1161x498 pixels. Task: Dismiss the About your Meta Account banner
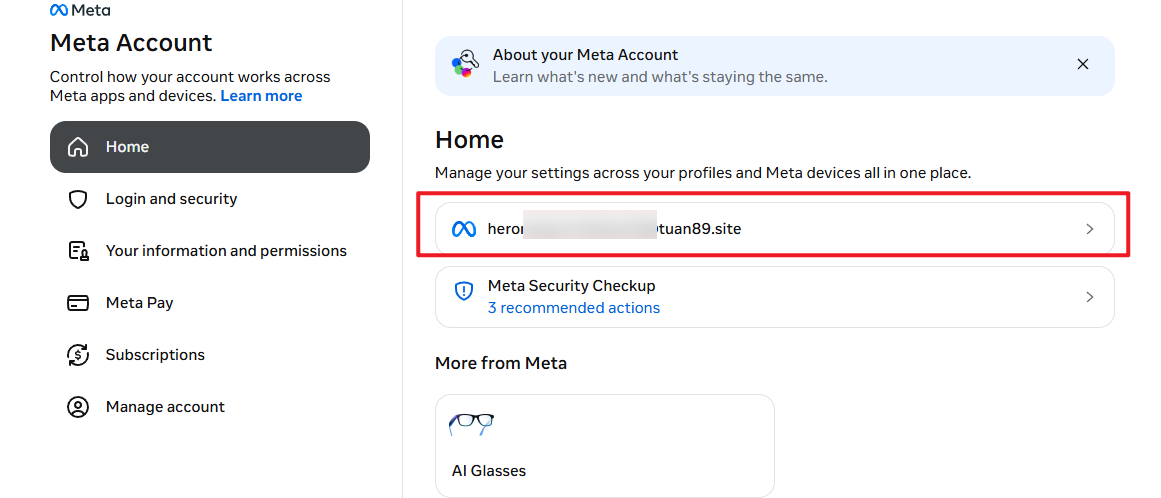(x=1083, y=64)
